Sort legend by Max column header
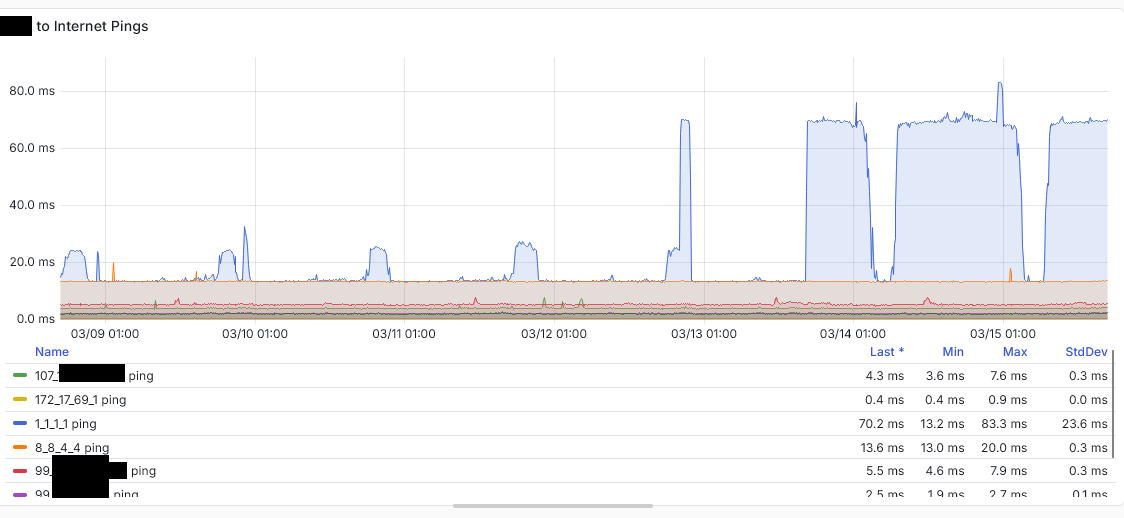Image resolution: width=1124 pixels, height=518 pixels. [x=1015, y=352]
